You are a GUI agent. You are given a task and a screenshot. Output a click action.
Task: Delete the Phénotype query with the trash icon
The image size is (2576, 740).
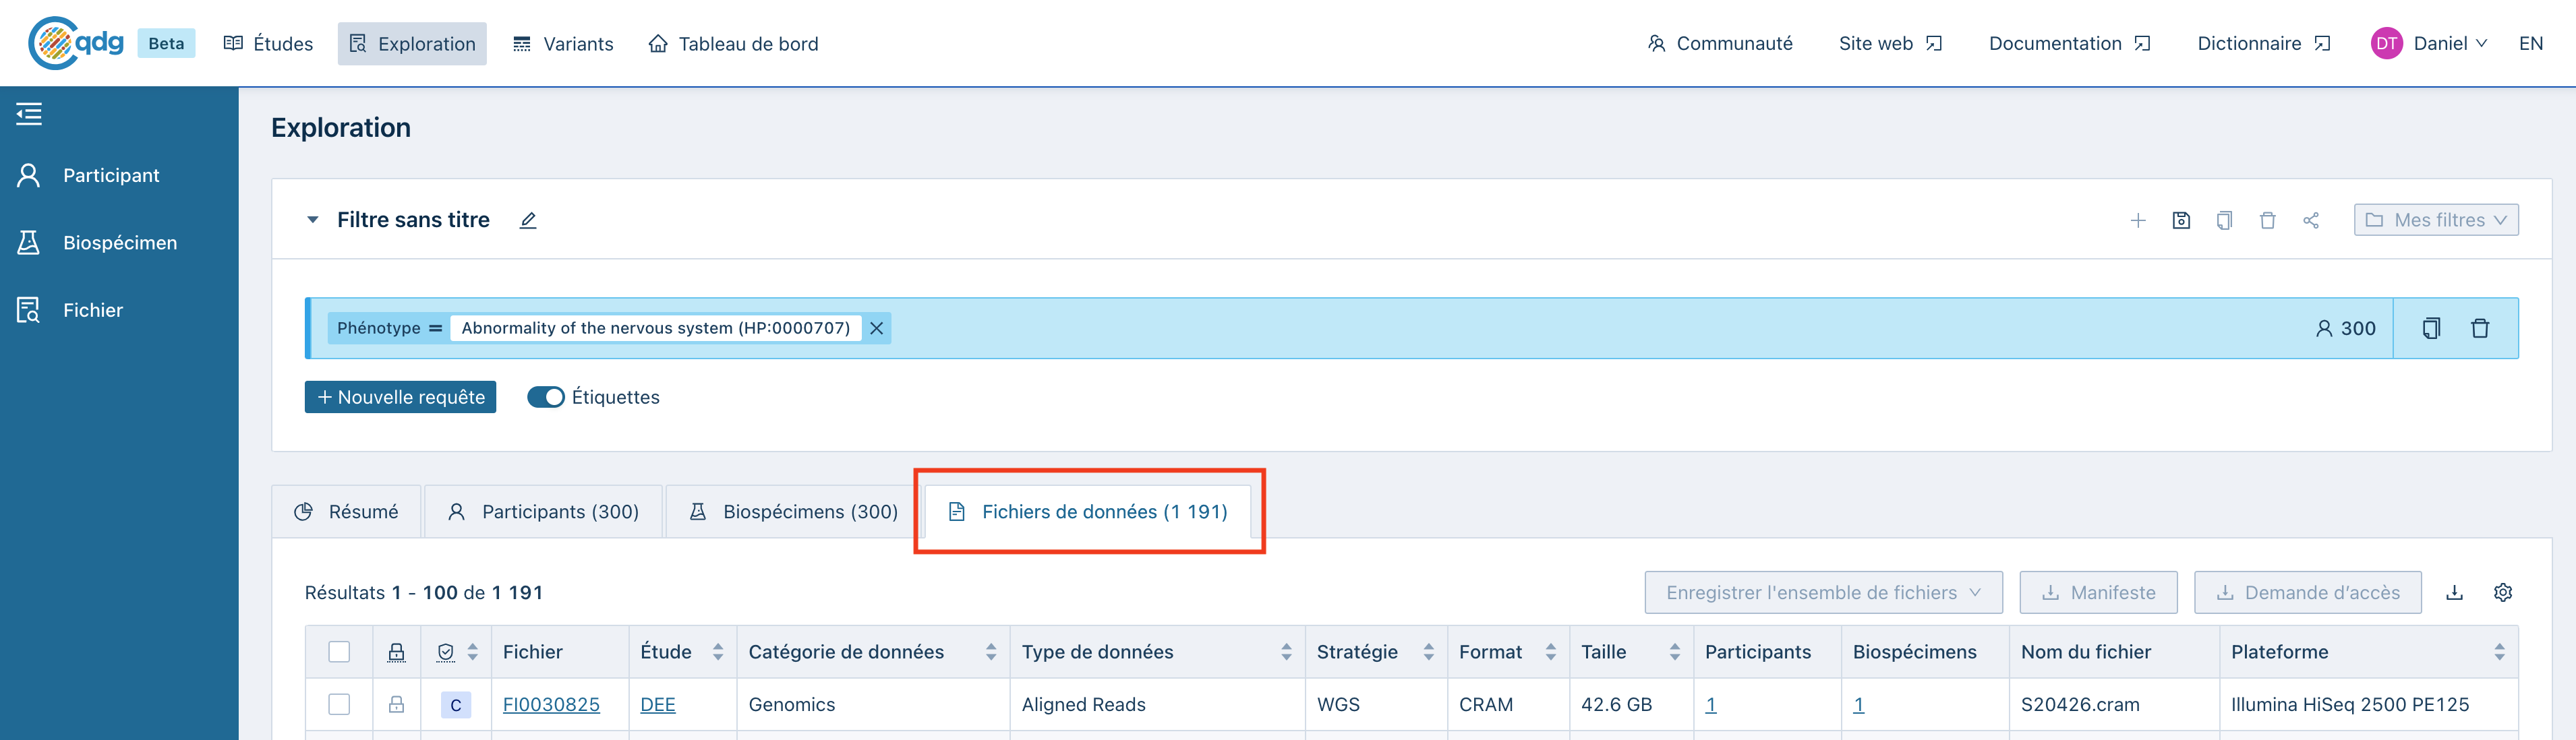2479,328
